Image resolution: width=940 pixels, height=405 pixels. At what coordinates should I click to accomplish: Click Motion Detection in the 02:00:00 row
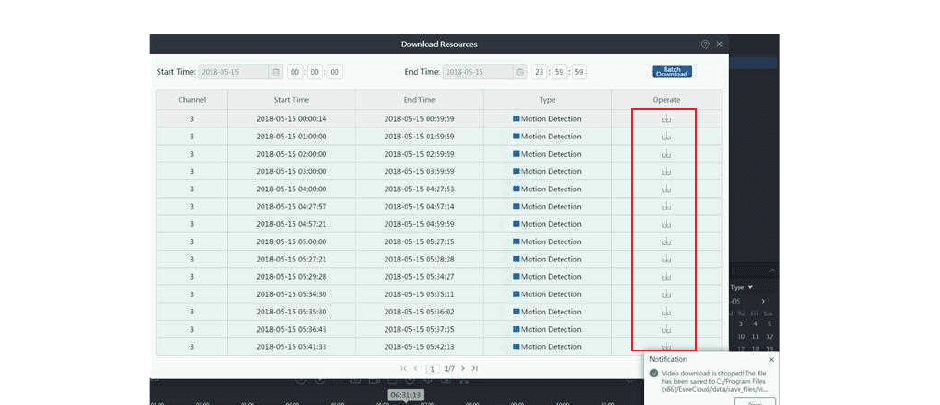pyautogui.click(x=551, y=154)
